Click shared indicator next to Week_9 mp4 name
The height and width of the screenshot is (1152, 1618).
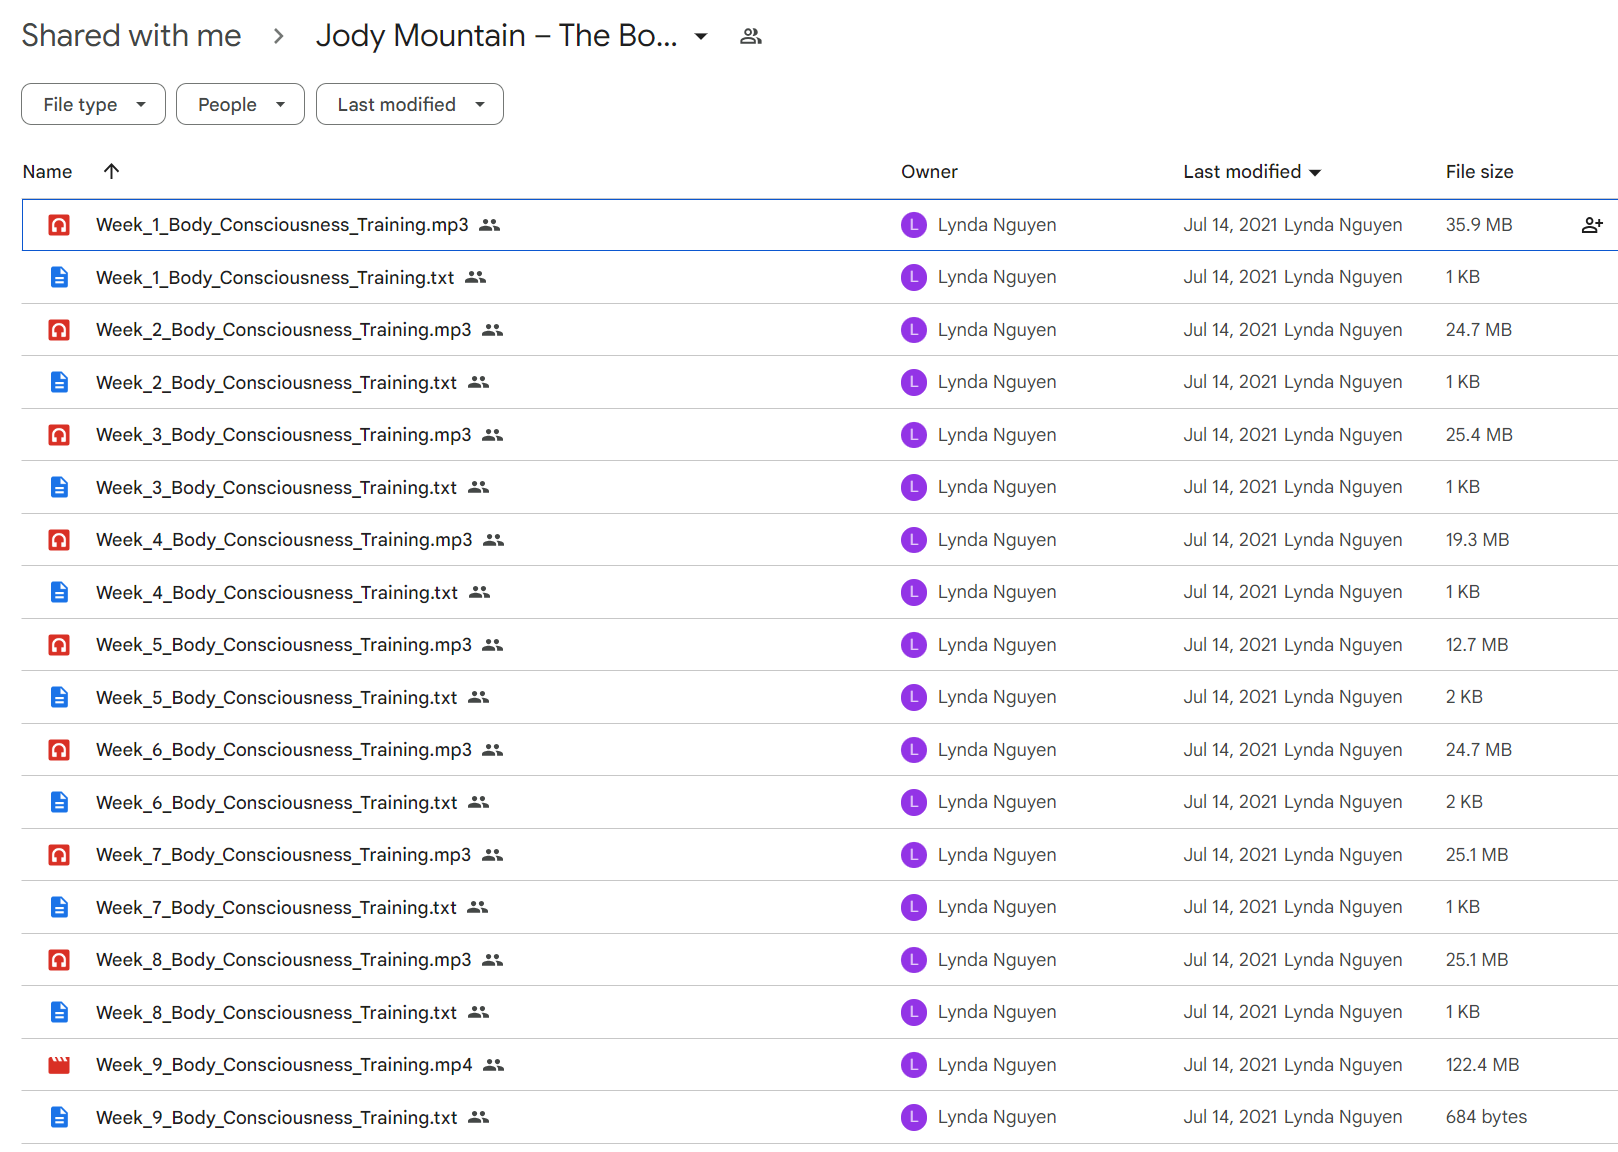pyautogui.click(x=493, y=1065)
